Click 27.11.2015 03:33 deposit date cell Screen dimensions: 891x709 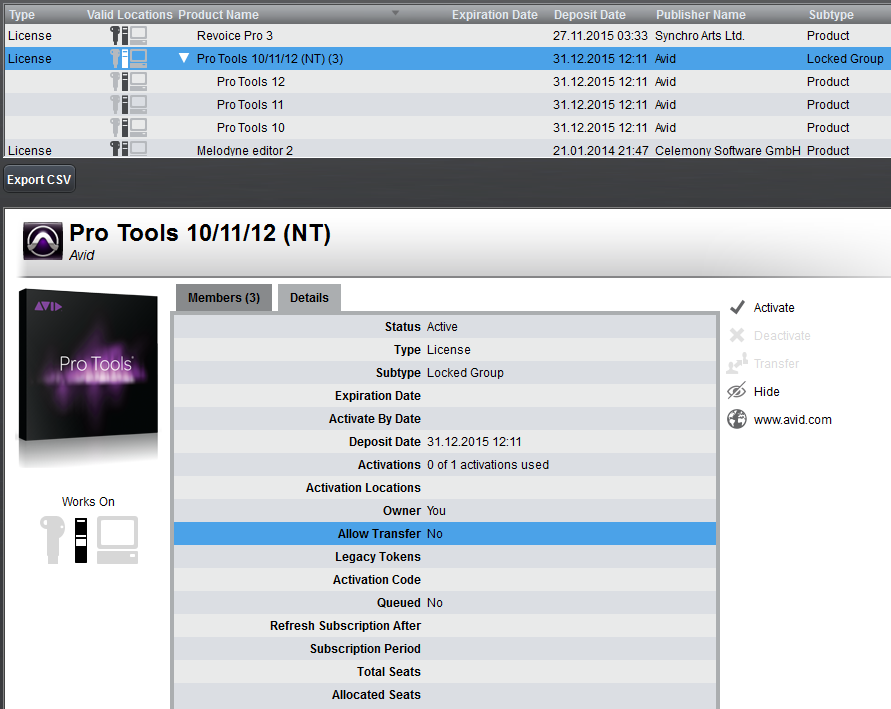(x=600, y=35)
